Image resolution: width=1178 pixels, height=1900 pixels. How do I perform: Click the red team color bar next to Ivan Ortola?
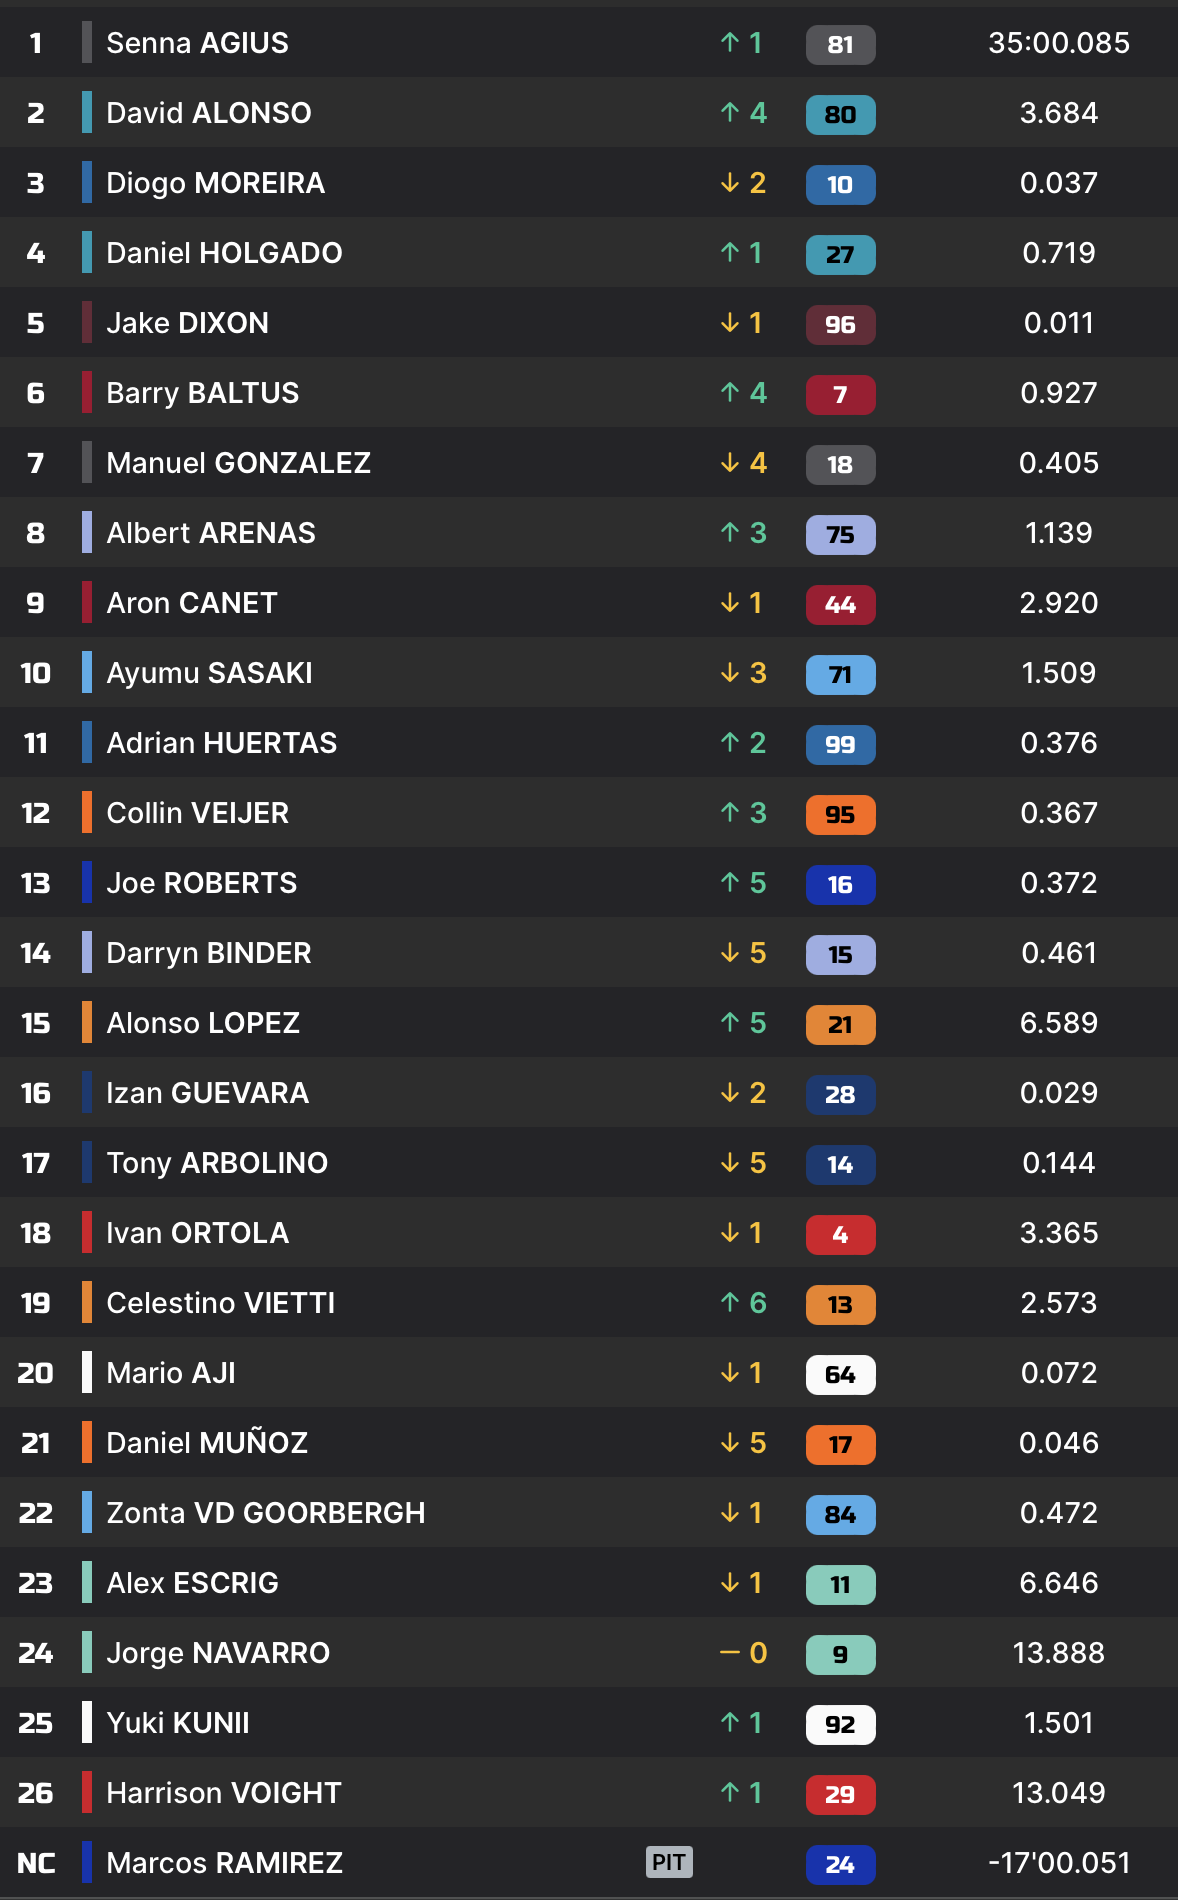87,1232
